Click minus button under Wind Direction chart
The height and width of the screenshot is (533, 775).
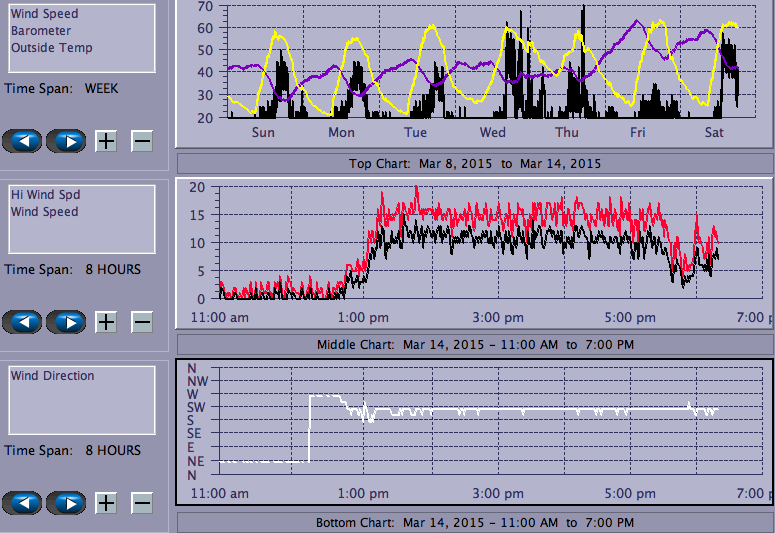[x=142, y=502]
